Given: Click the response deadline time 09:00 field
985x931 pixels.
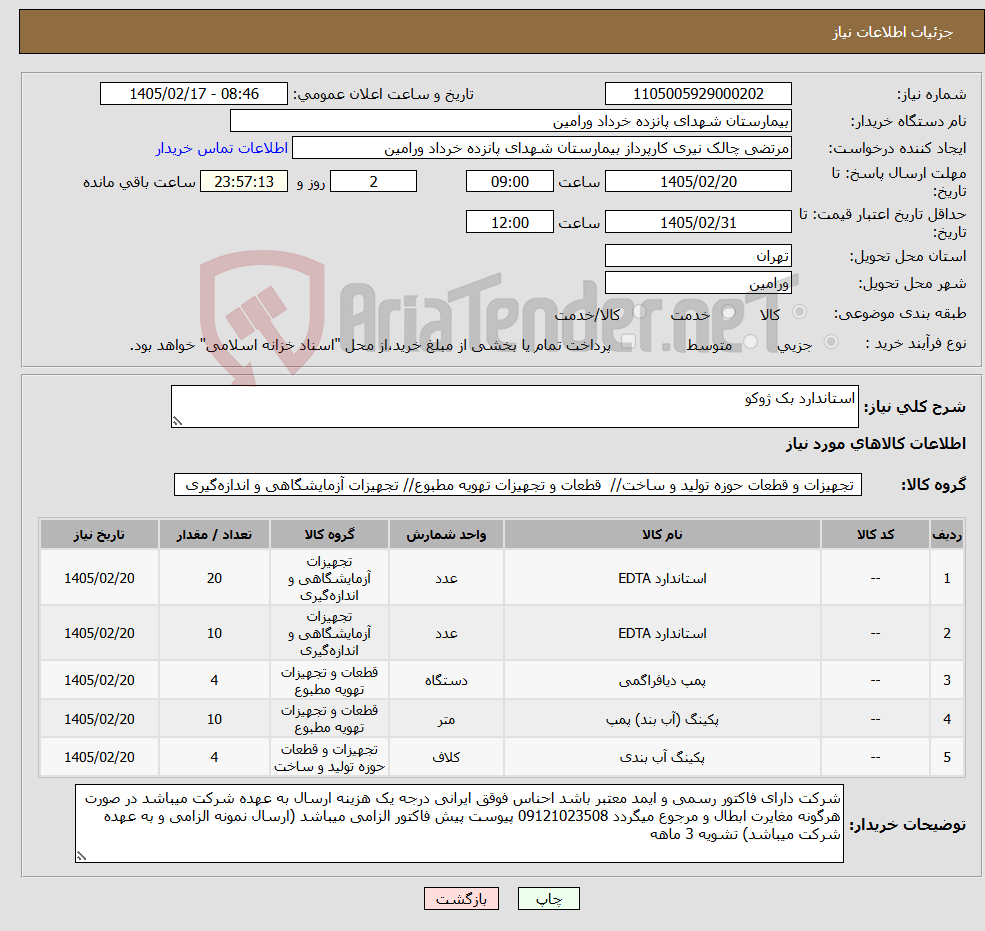Looking at the screenshot, I should pyautogui.click(x=509, y=182).
